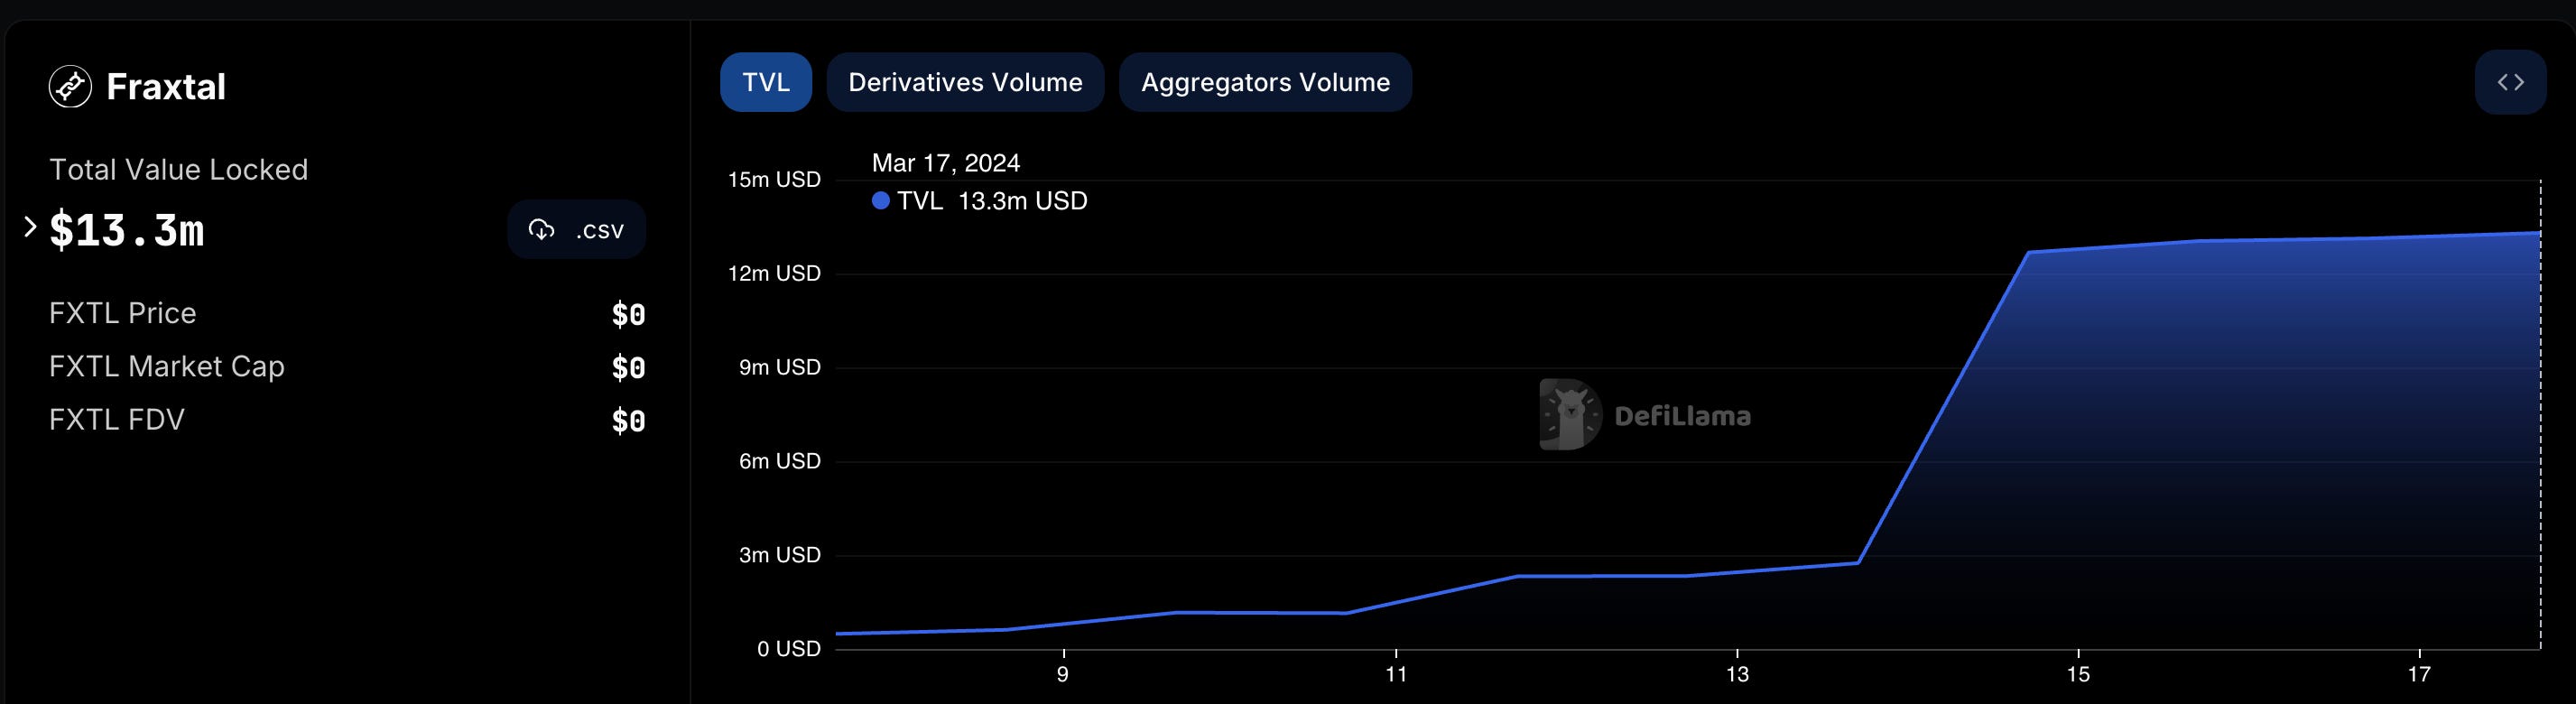2576x704 pixels.
Task: Click the cloud download icon in .csv button
Action: click(x=542, y=230)
